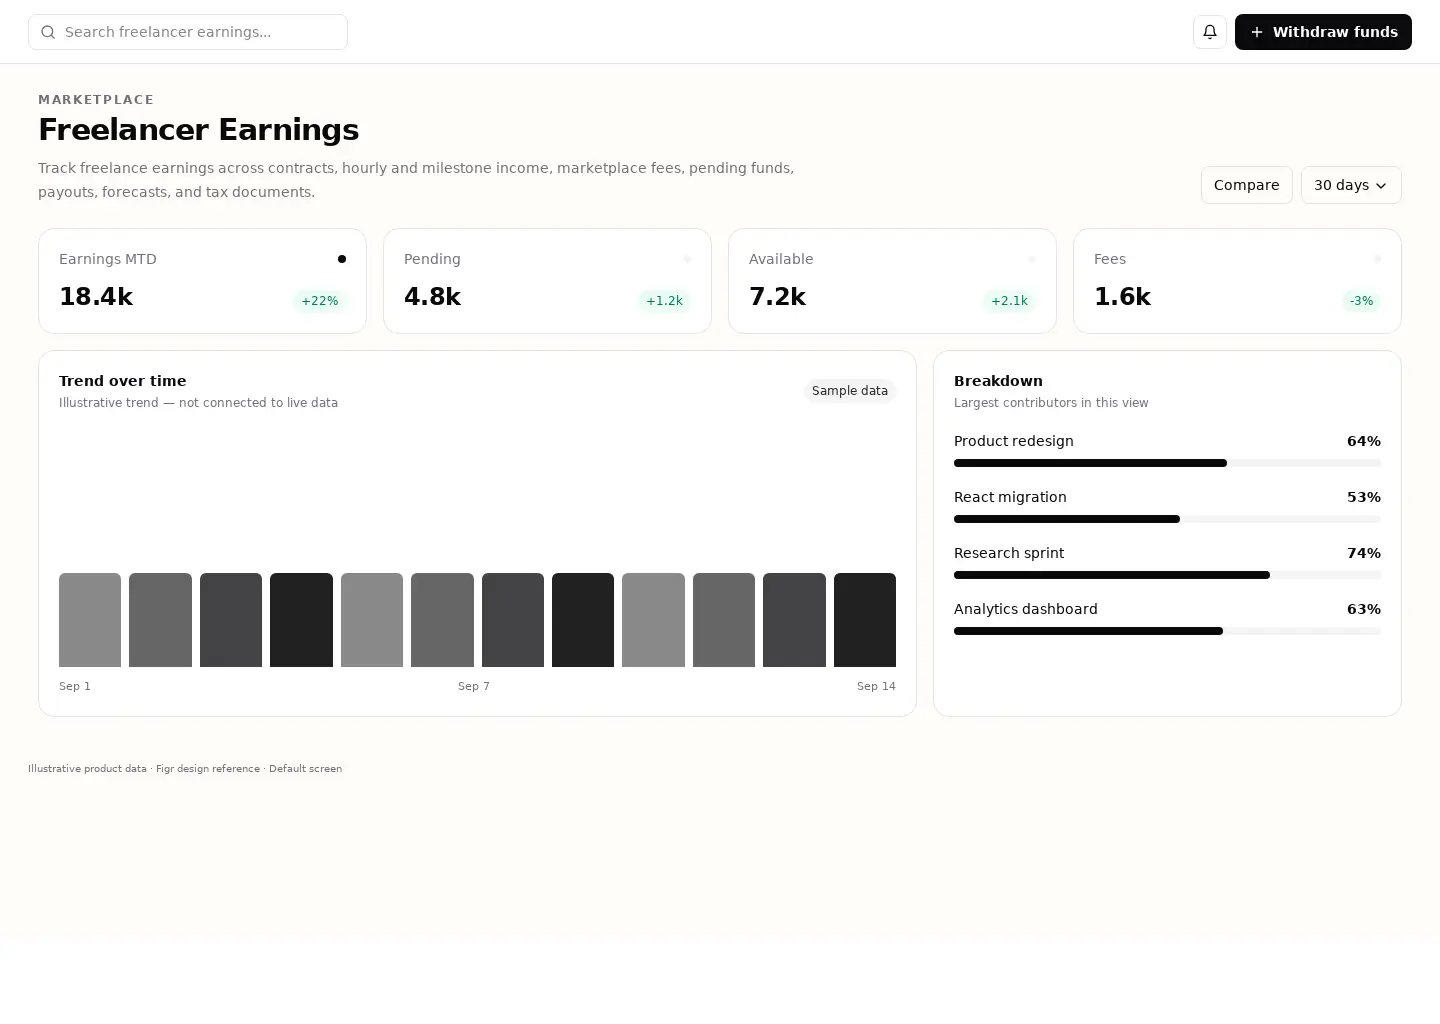
Task: Click the chart bar above Sep 14
Action: click(x=865, y=620)
